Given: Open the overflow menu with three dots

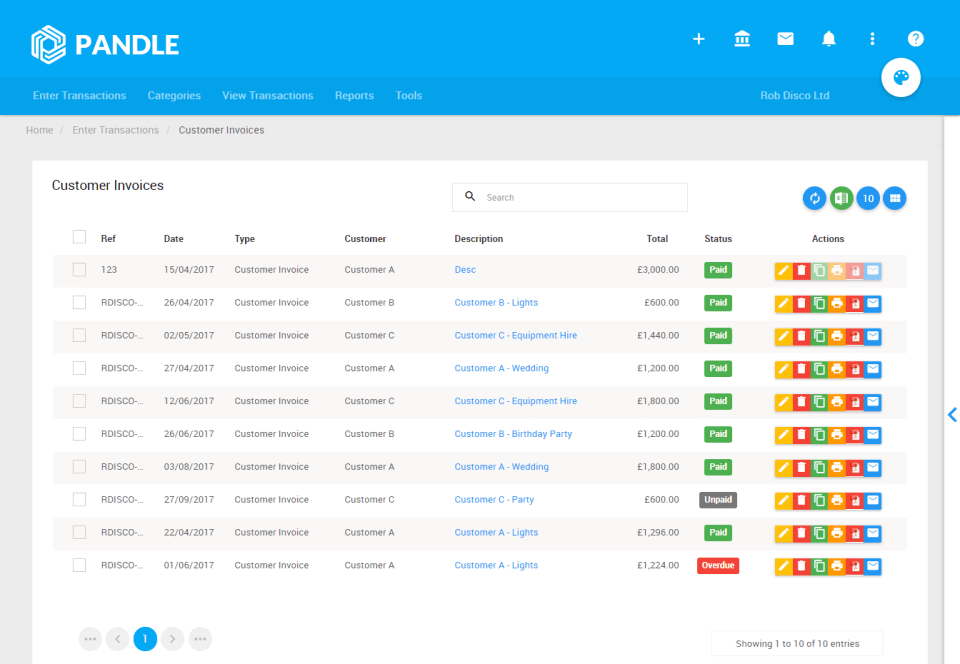Looking at the screenshot, I should tap(872, 39).
